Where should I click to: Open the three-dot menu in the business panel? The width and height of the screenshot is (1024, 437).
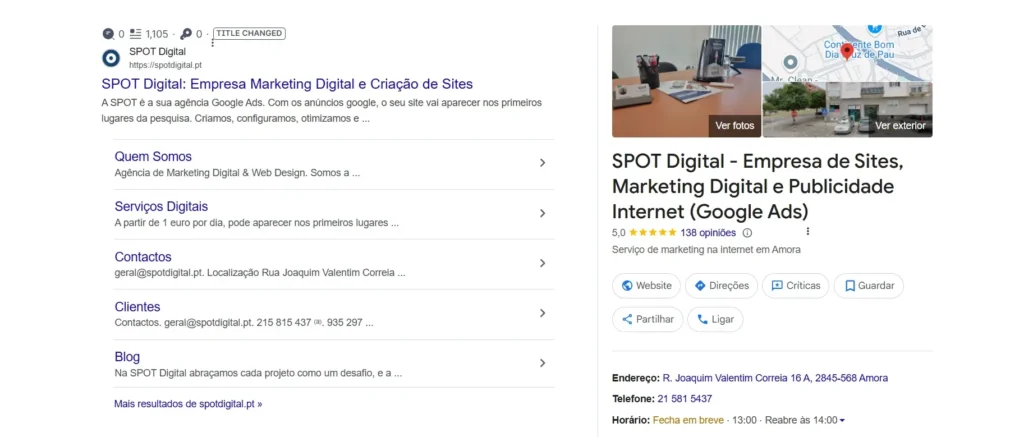pos(808,231)
